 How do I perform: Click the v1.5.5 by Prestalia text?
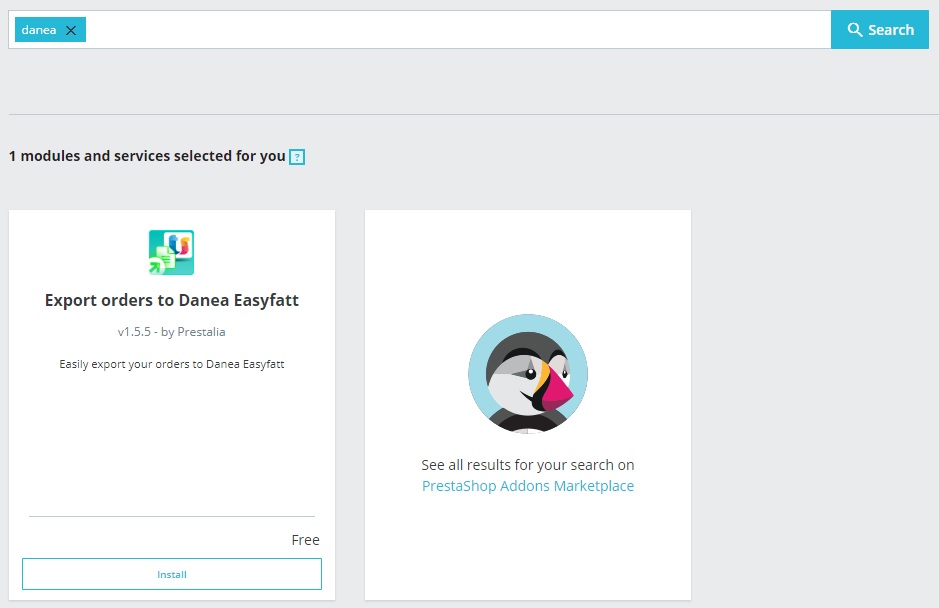172,332
